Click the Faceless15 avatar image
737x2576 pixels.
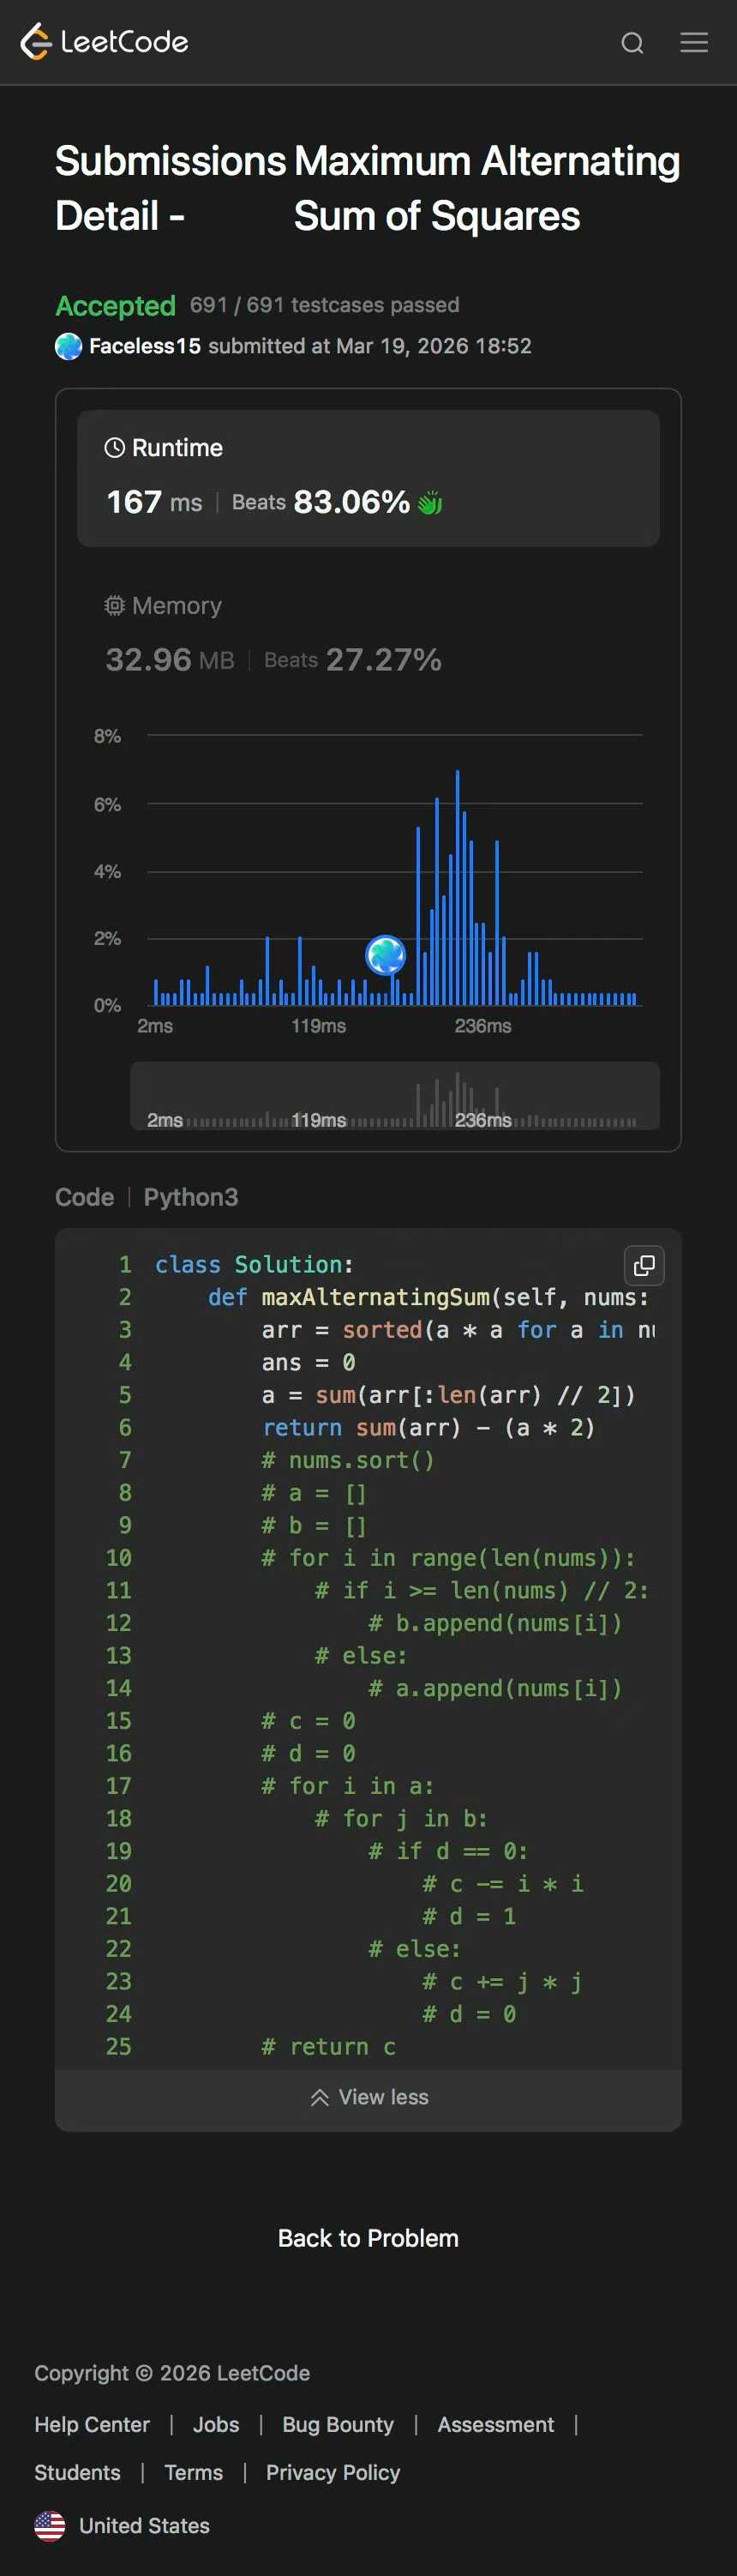click(68, 346)
